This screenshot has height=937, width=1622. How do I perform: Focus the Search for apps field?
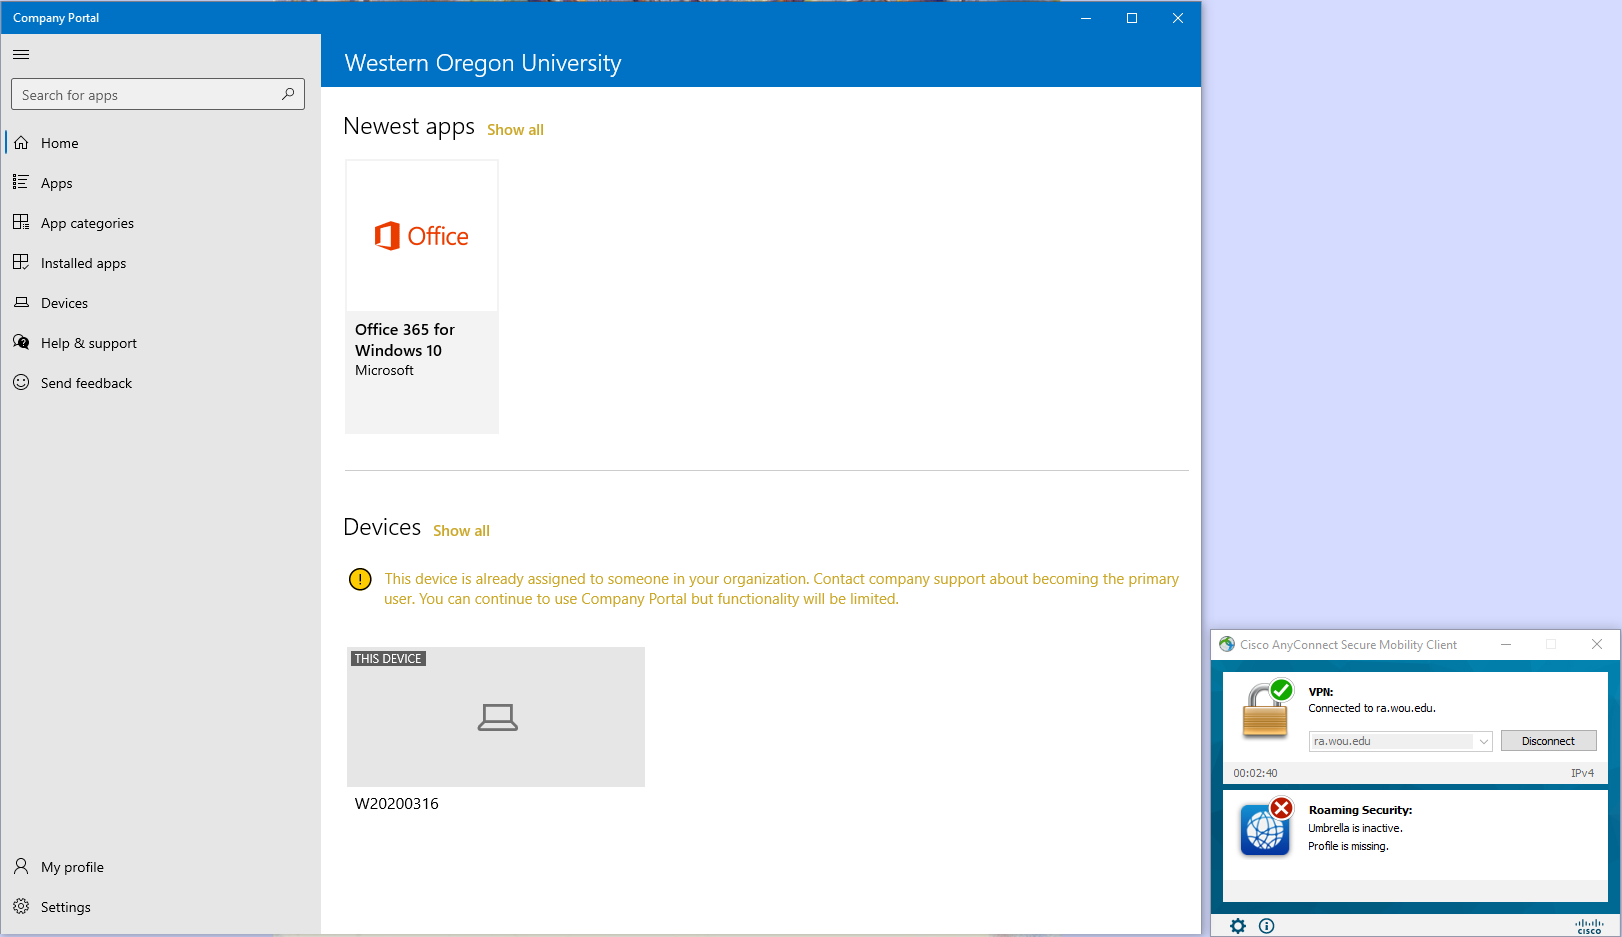(x=158, y=94)
